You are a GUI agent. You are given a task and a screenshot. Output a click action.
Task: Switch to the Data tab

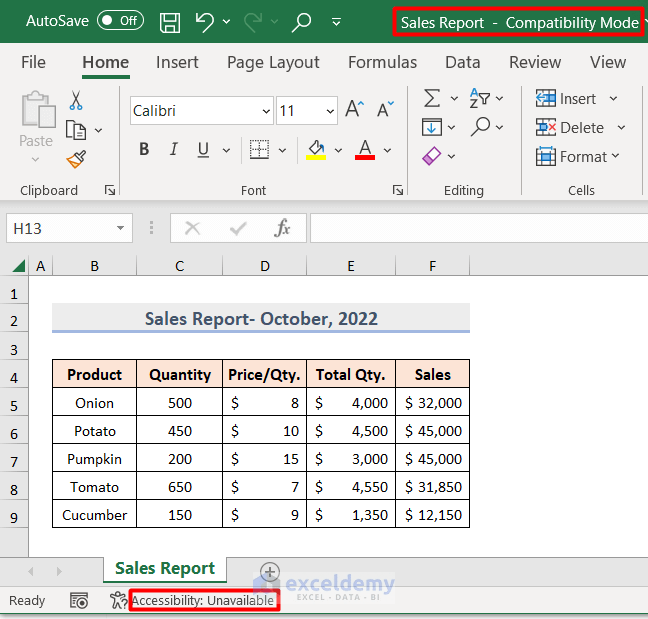pyautogui.click(x=462, y=62)
